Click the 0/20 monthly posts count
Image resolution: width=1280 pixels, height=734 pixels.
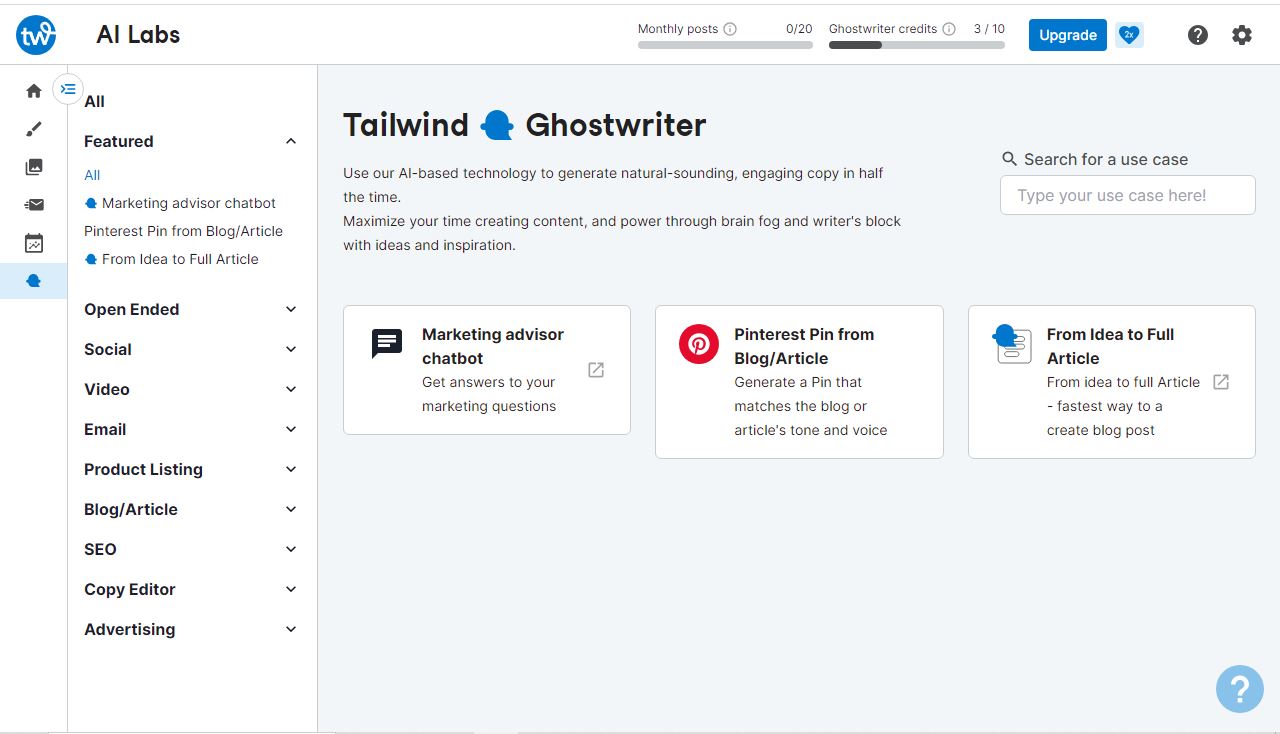tap(799, 29)
